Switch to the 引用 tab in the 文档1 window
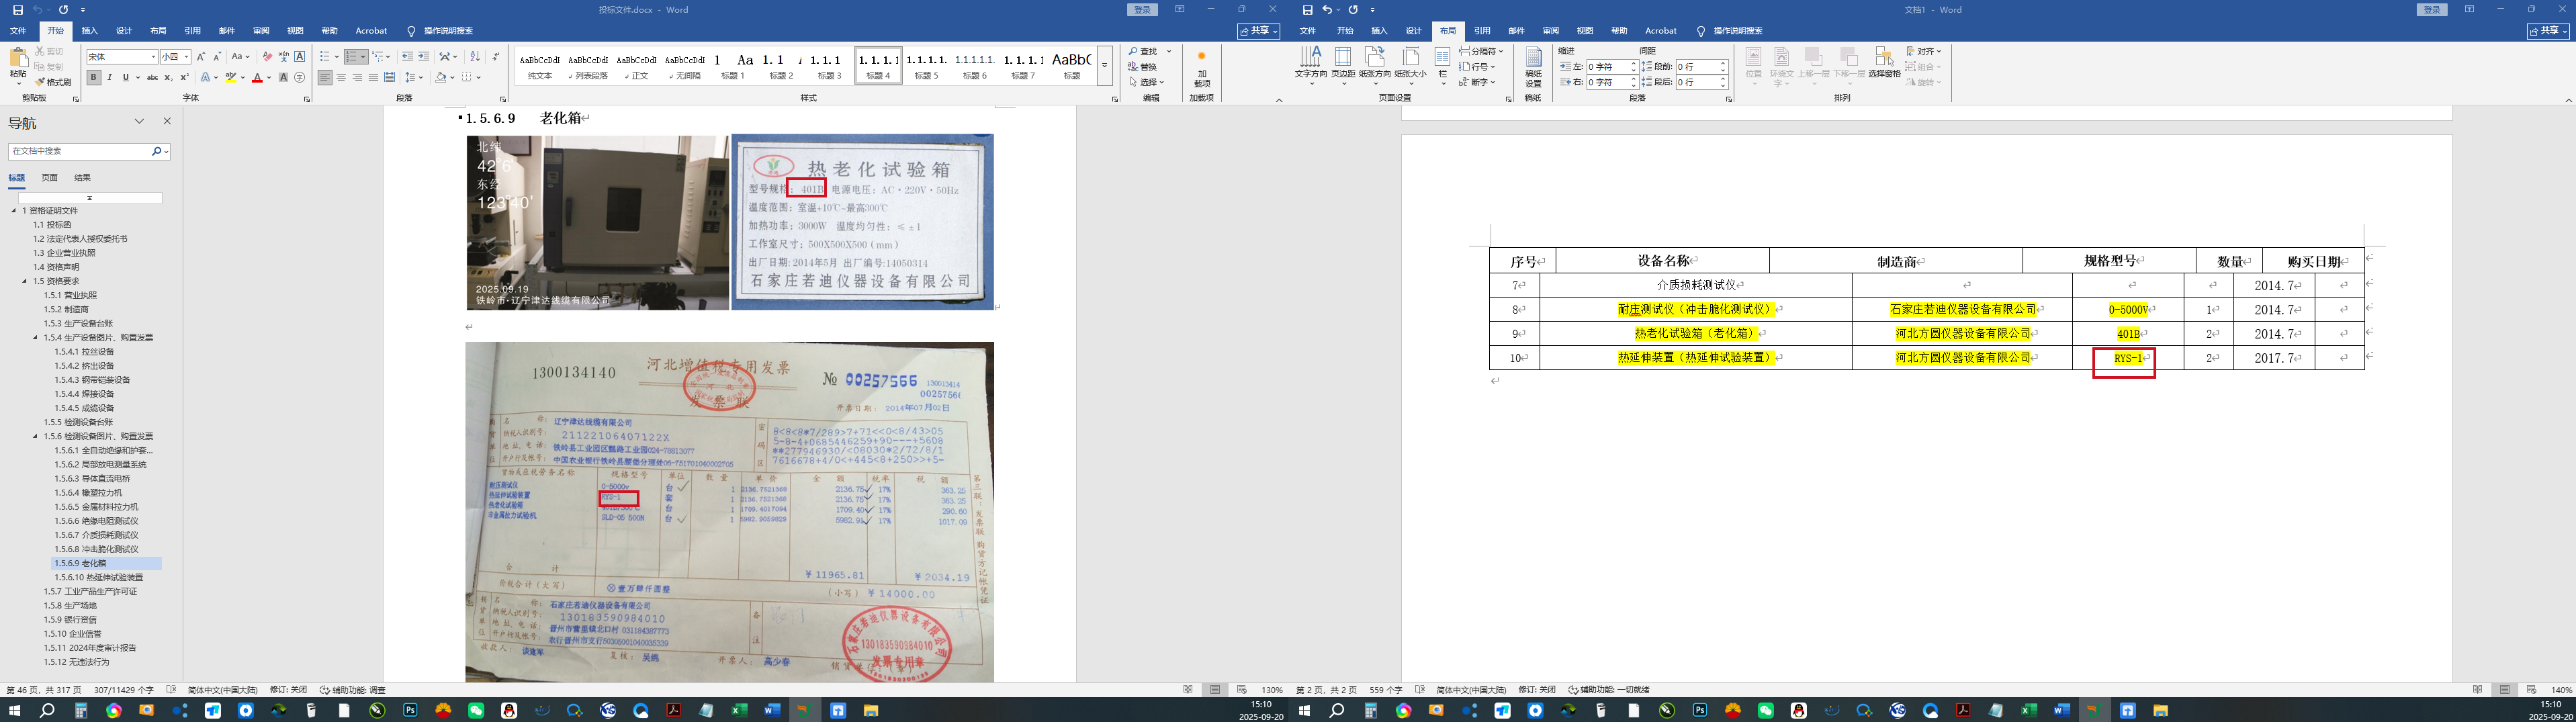 click(x=1482, y=31)
